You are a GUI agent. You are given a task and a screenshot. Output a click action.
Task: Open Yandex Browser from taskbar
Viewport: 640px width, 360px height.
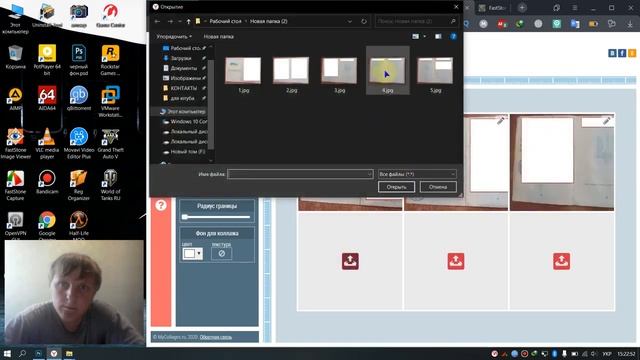pyautogui.click(x=53, y=353)
